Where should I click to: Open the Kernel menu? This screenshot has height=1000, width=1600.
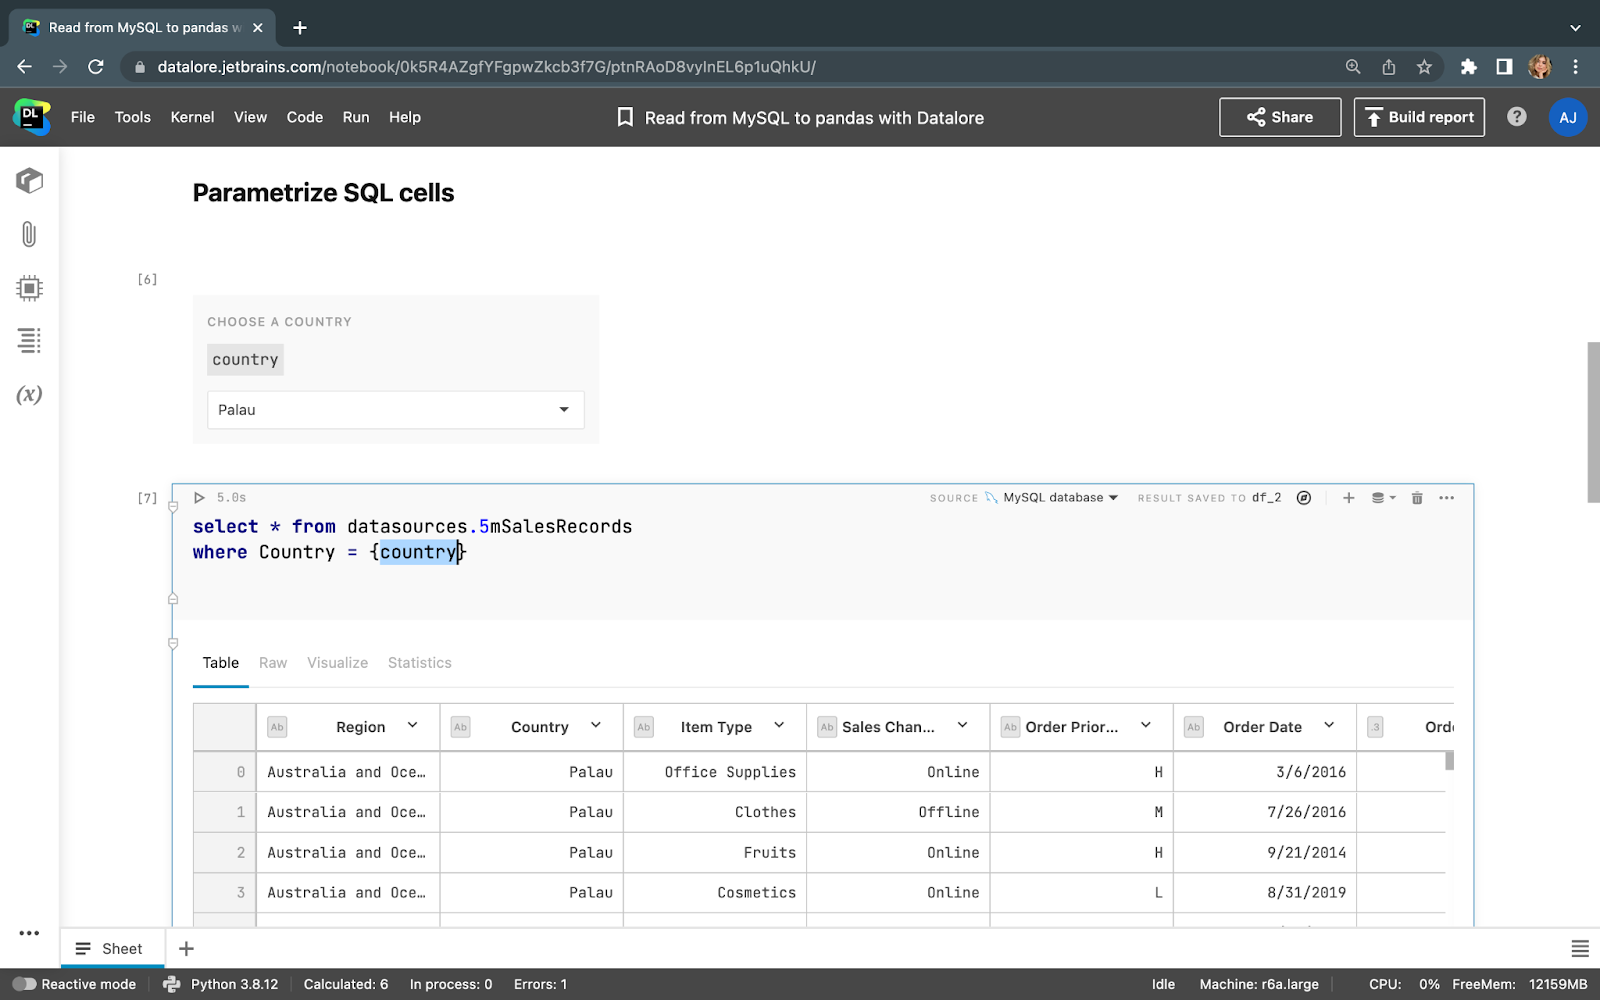[192, 117]
